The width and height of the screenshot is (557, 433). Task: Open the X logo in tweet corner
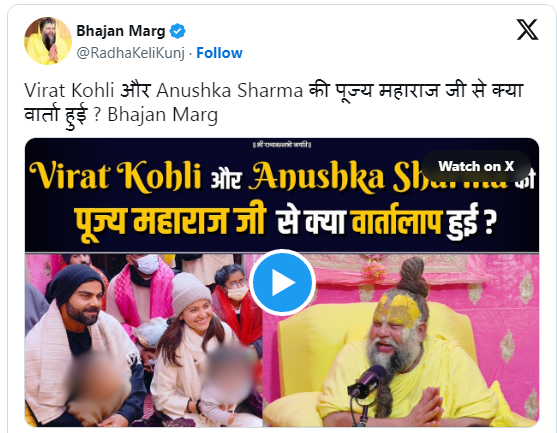point(527,30)
